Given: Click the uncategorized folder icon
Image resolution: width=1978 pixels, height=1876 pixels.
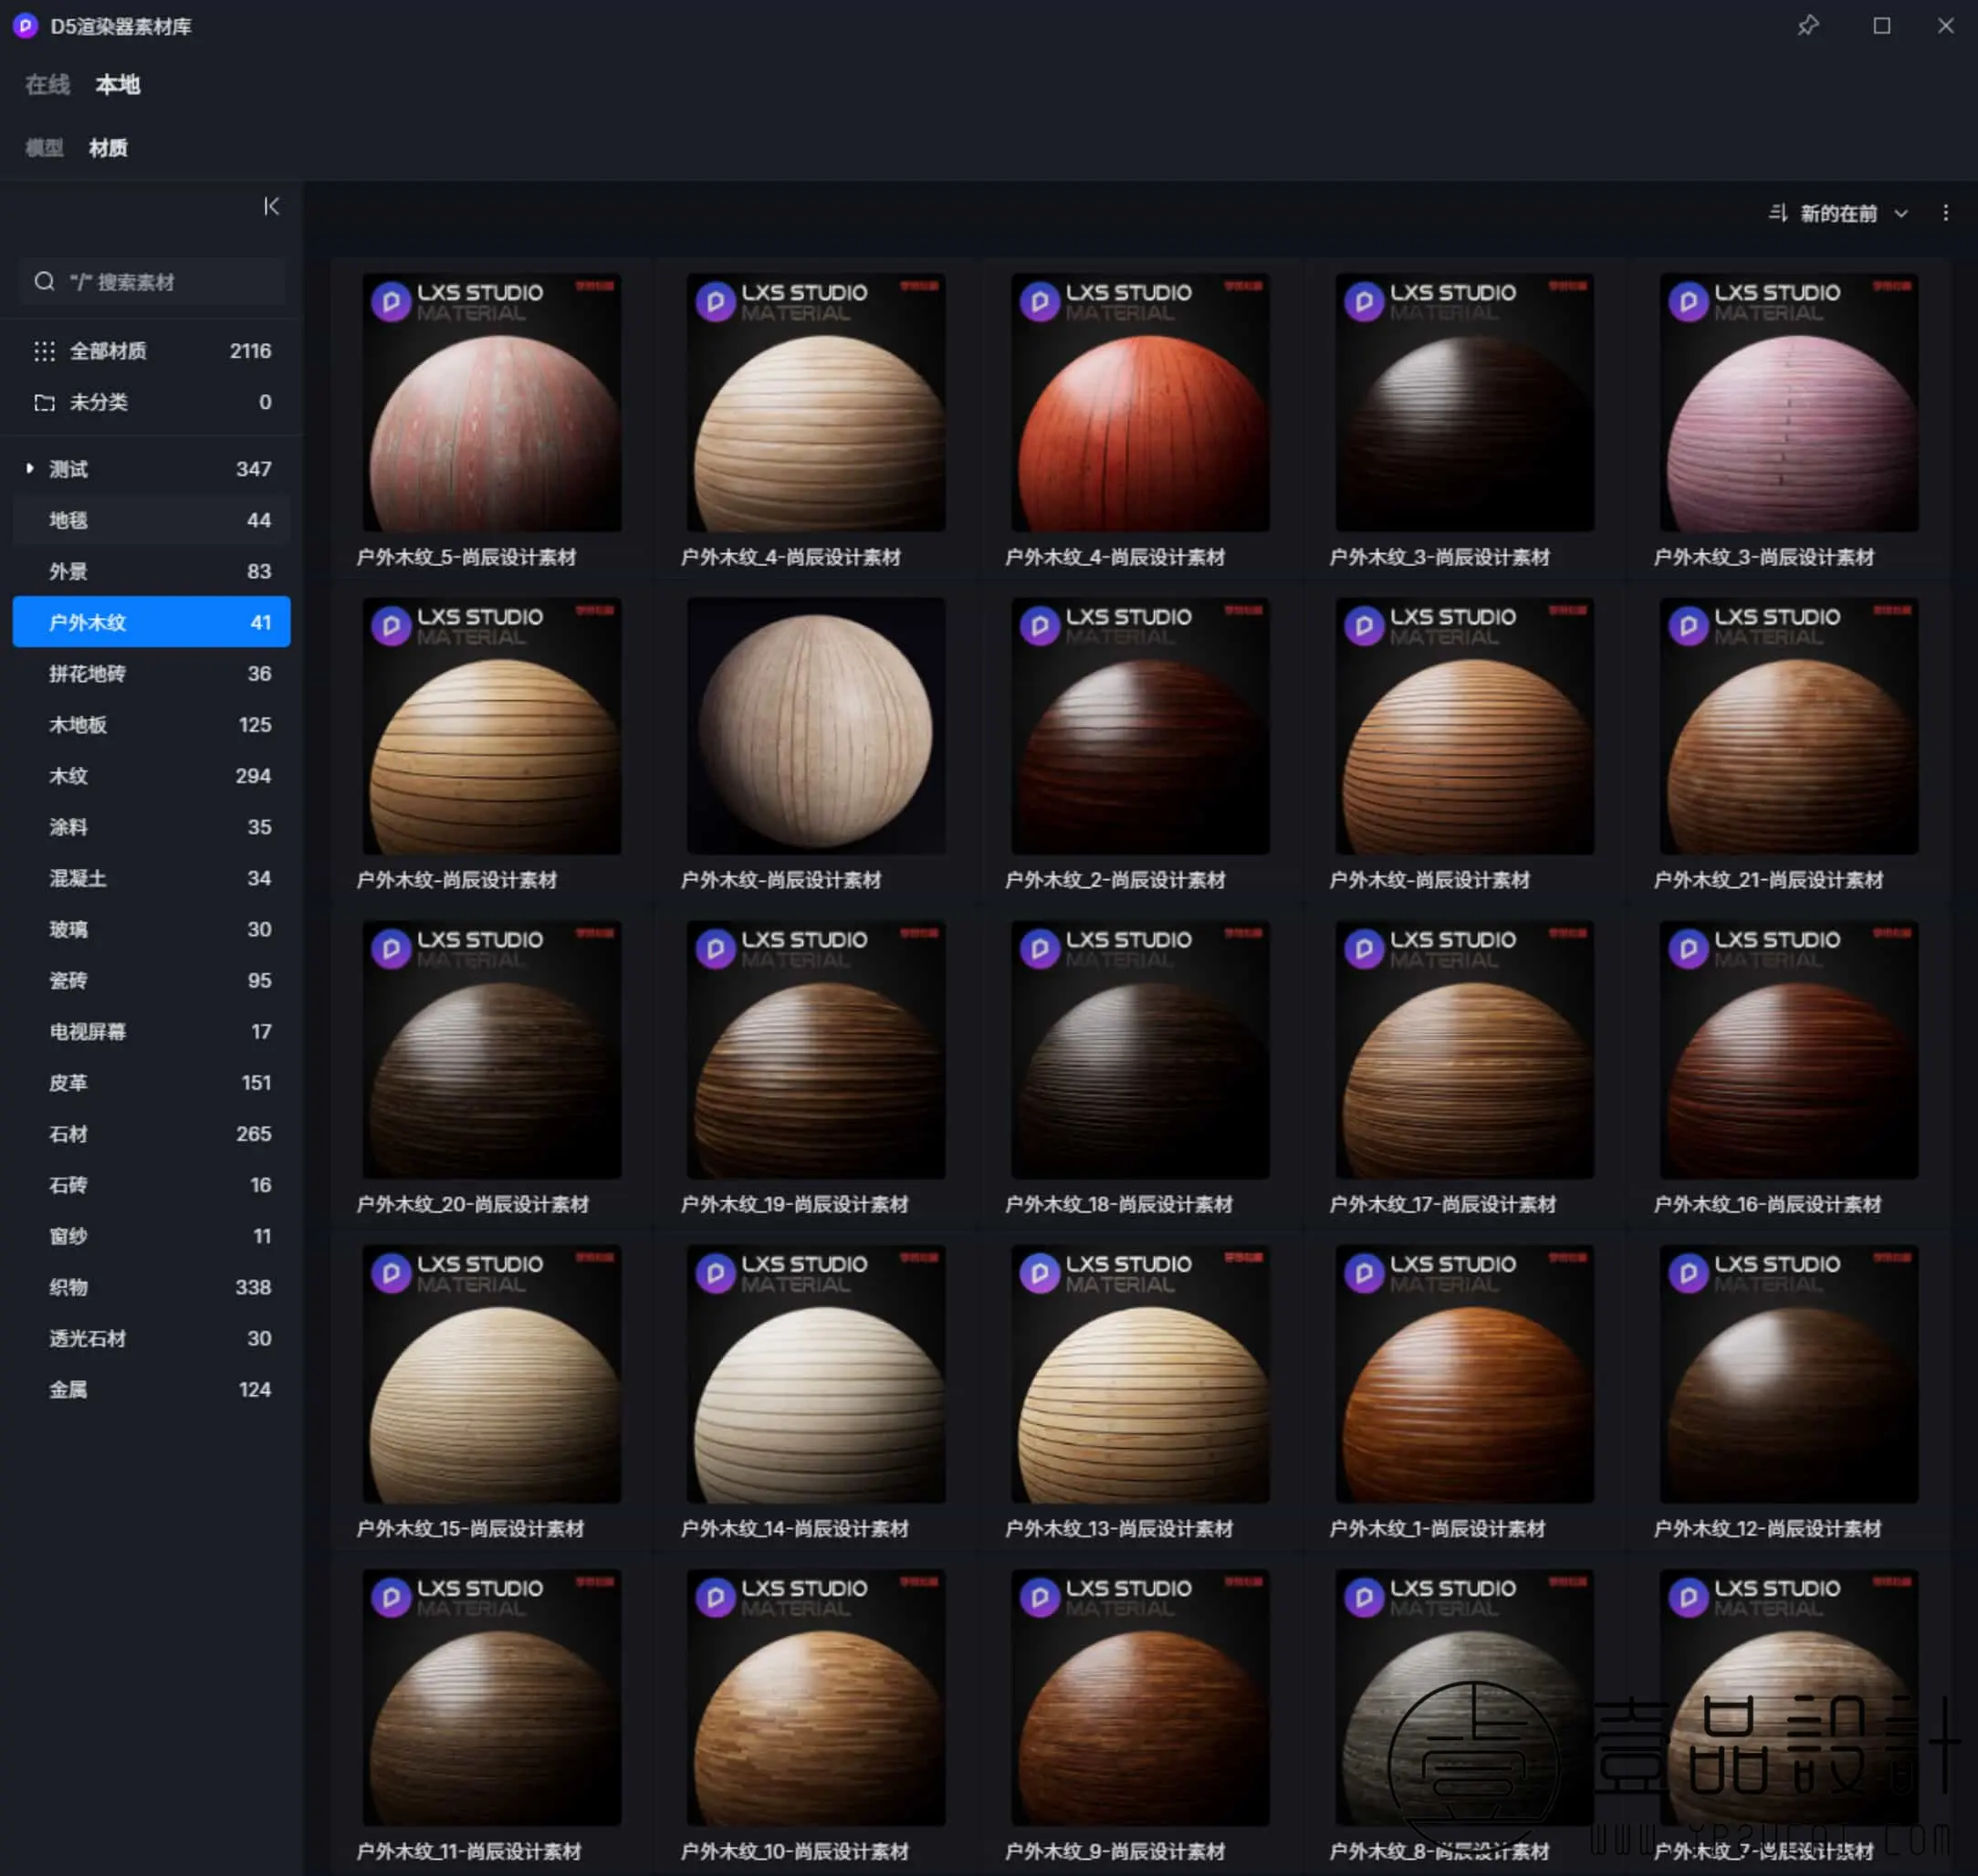Looking at the screenshot, I should 44,403.
